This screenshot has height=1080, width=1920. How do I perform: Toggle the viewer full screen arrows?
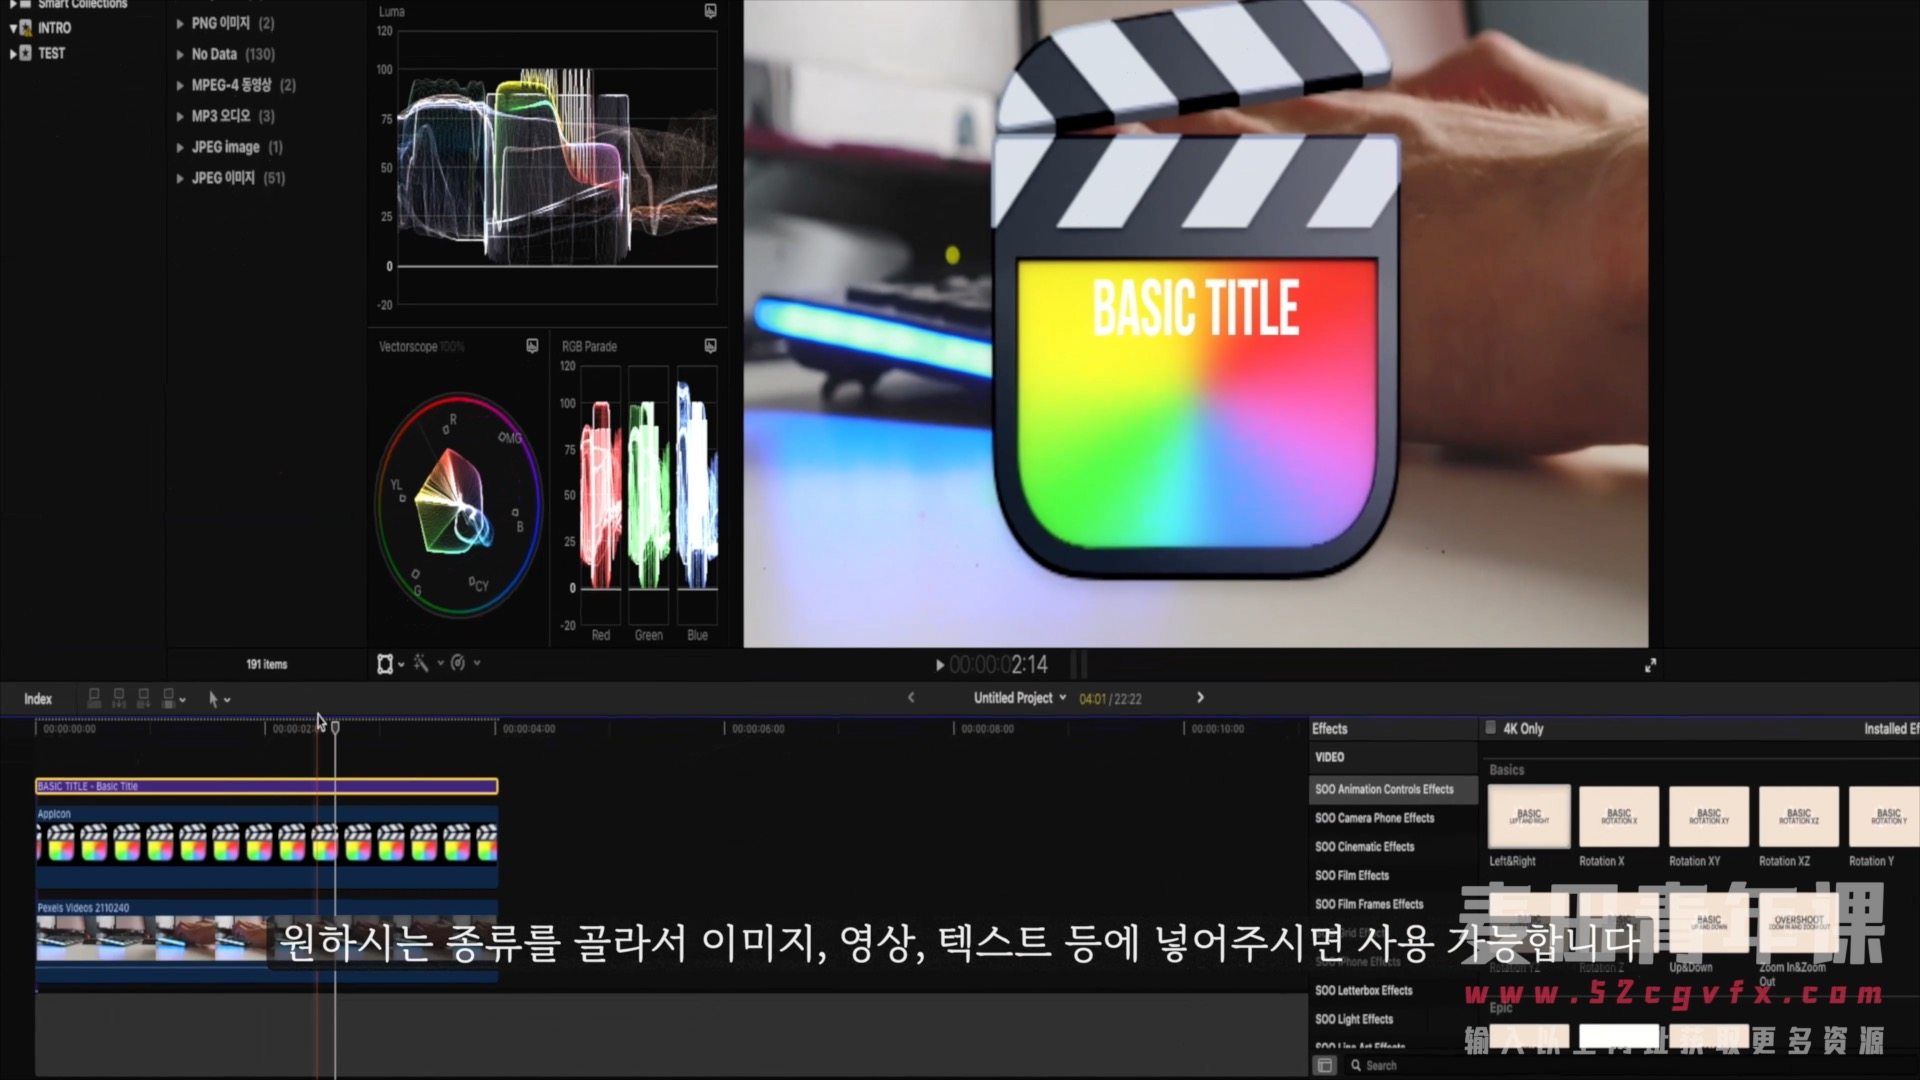pyautogui.click(x=1650, y=665)
